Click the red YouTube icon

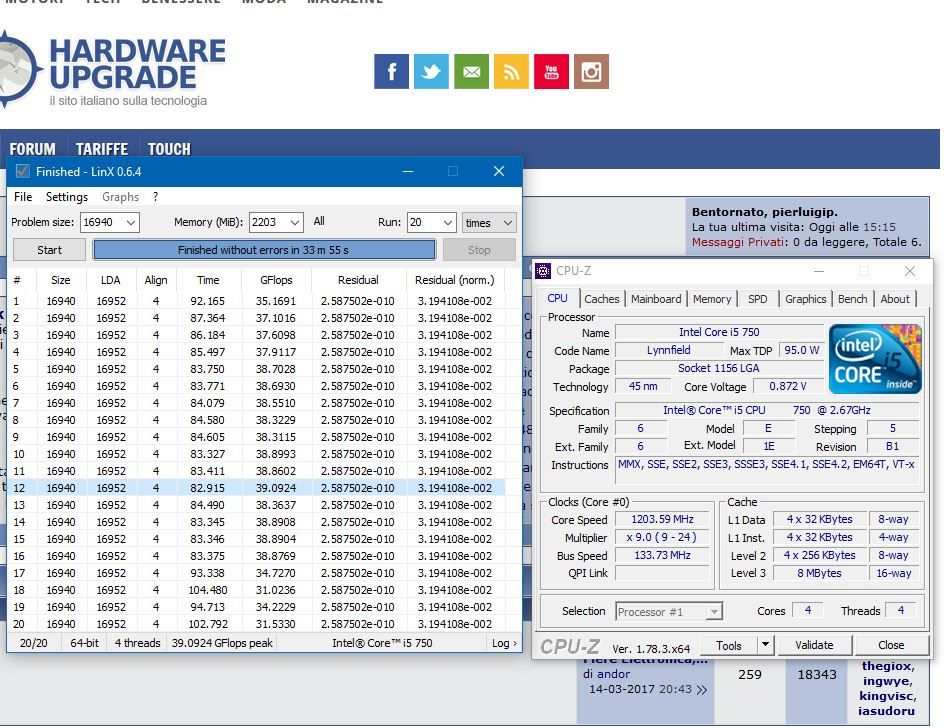(551, 72)
